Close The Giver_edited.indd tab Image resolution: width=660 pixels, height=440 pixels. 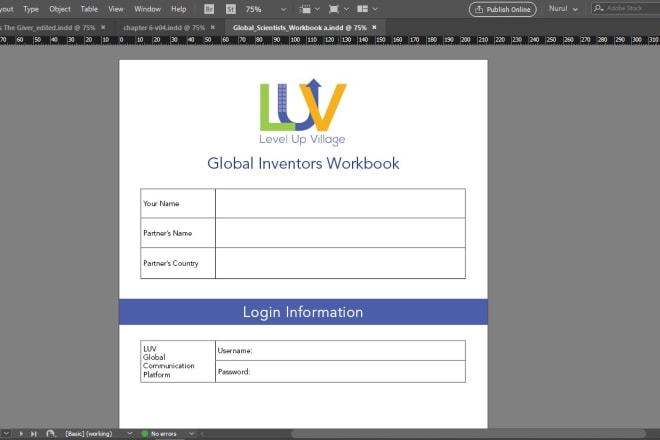(103, 27)
